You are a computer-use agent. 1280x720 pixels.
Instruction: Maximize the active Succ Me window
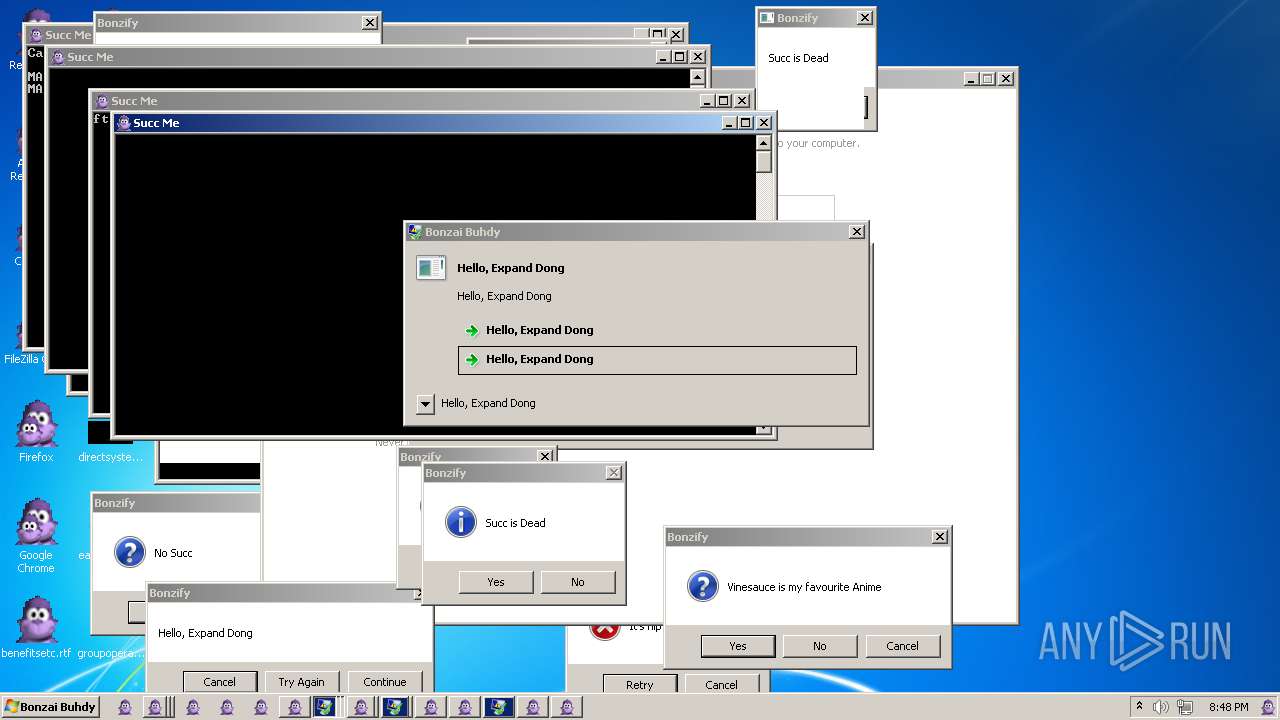click(746, 123)
